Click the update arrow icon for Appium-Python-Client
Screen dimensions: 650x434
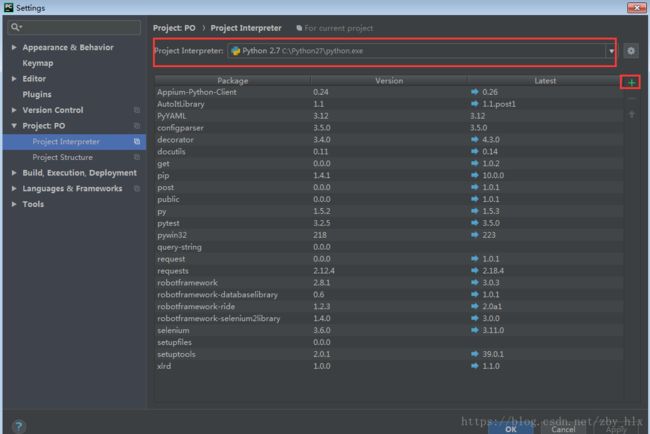(475, 92)
